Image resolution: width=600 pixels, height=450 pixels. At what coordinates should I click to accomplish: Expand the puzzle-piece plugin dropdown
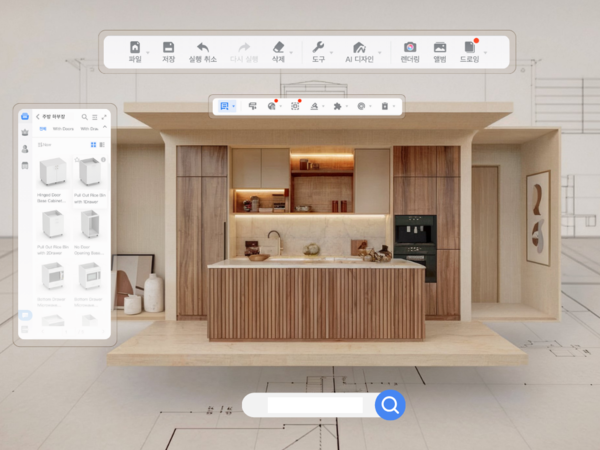point(348,106)
